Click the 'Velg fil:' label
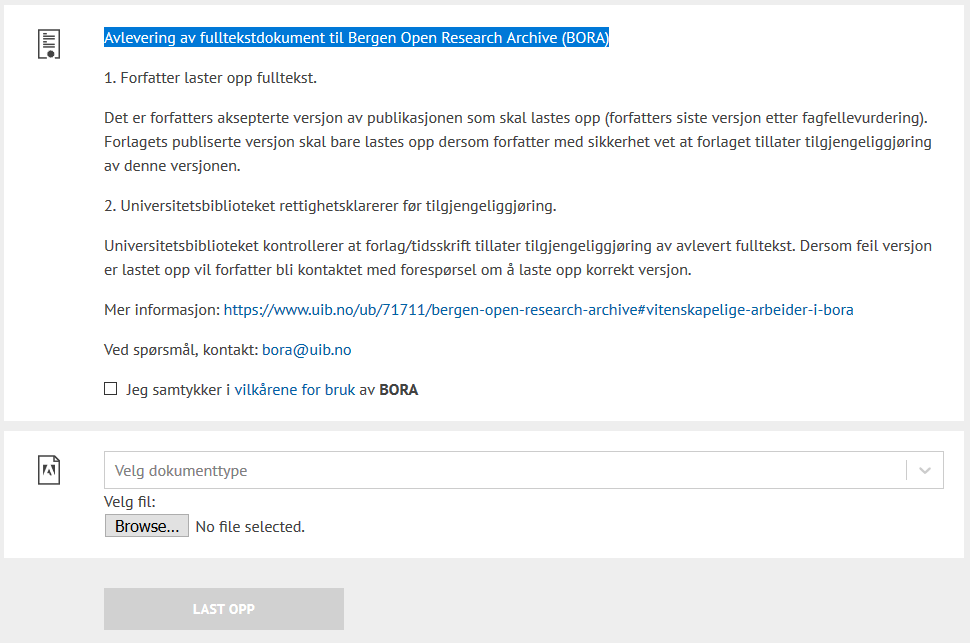This screenshot has width=970, height=643. pyautogui.click(x=130, y=502)
